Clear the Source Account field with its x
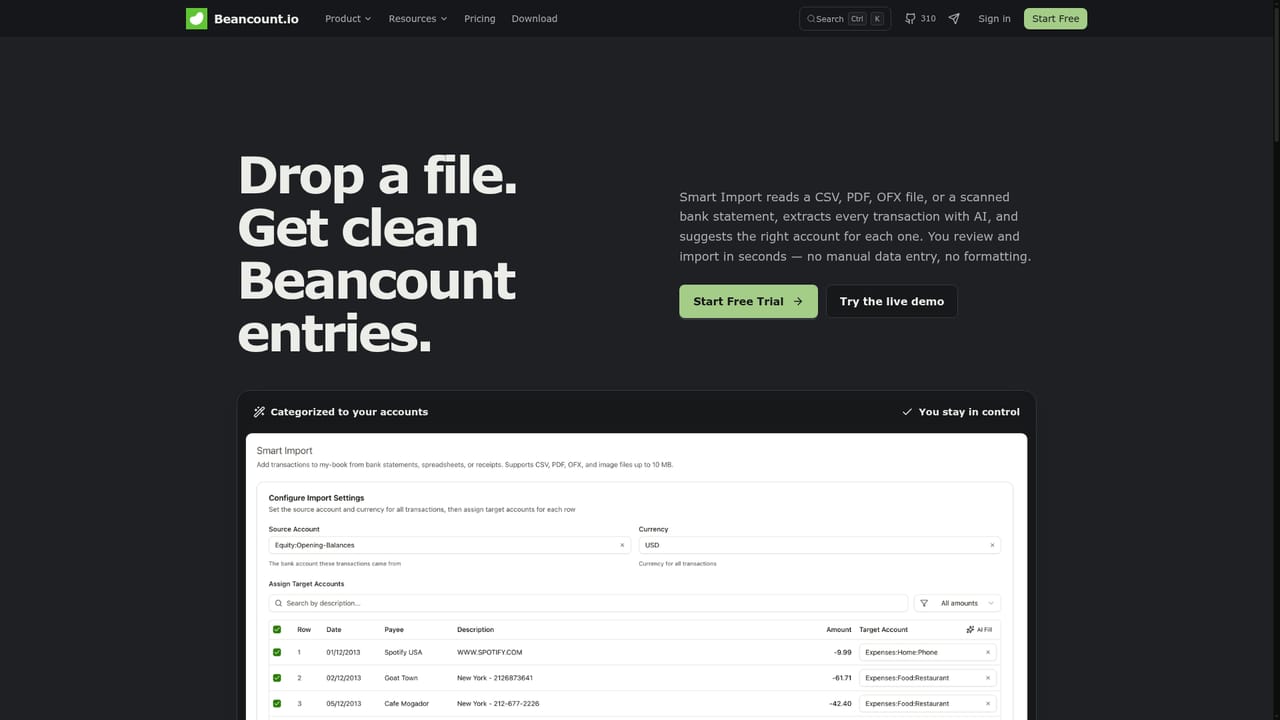Image resolution: width=1280 pixels, height=720 pixels. pyautogui.click(x=622, y=545)
